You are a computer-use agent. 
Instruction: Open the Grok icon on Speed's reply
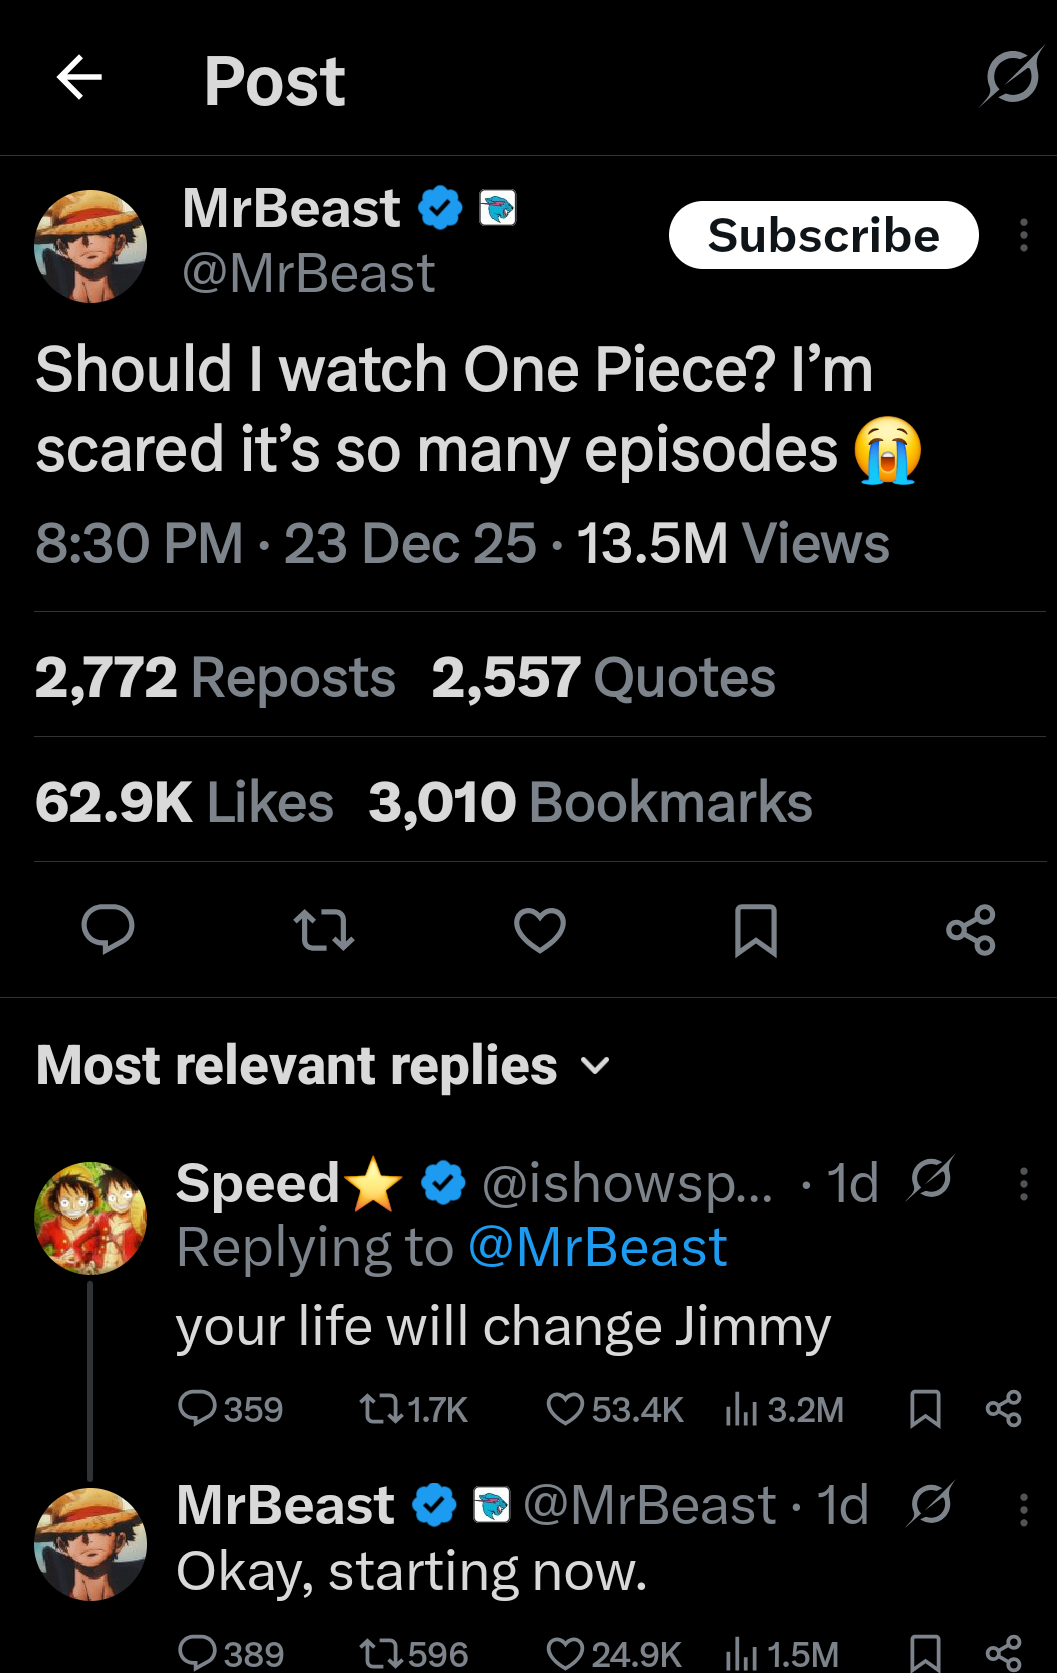930,1179
